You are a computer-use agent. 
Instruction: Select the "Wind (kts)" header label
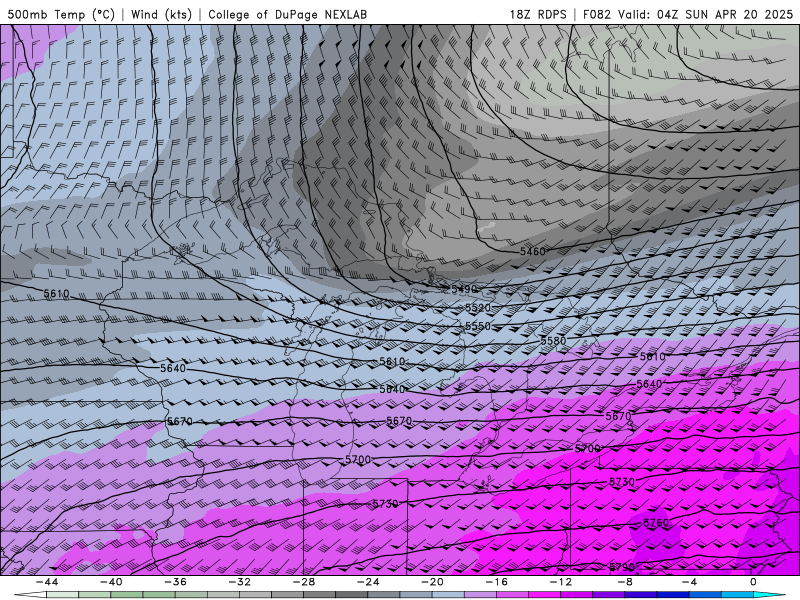(161, 14)
